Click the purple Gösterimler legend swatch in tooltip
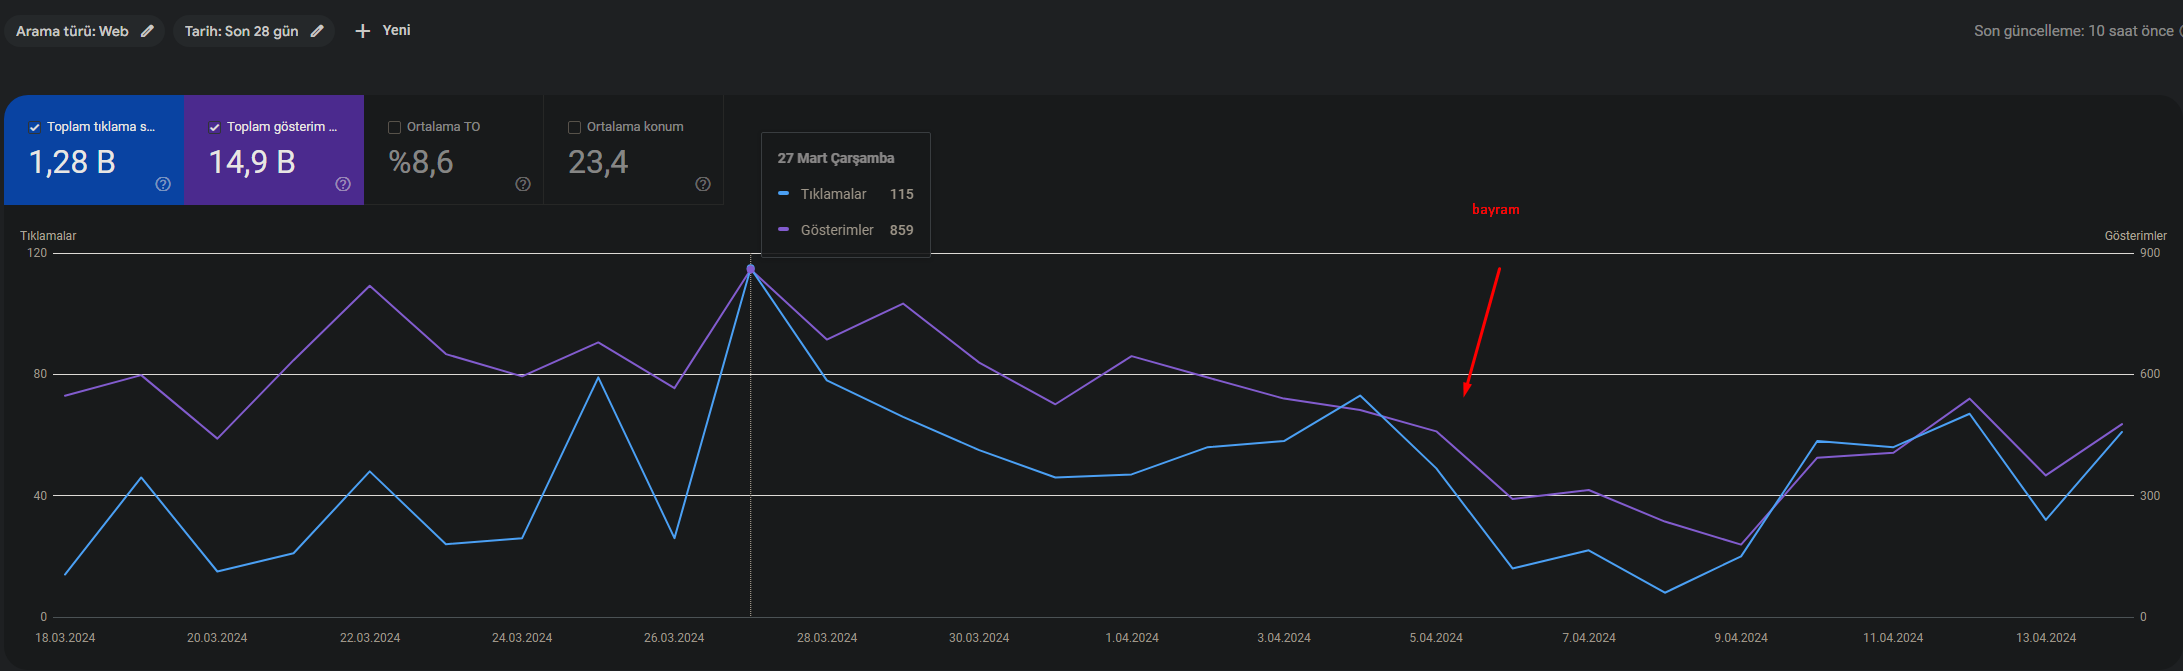The width and height of the screenshot is (2183, 671). point(783,230)
